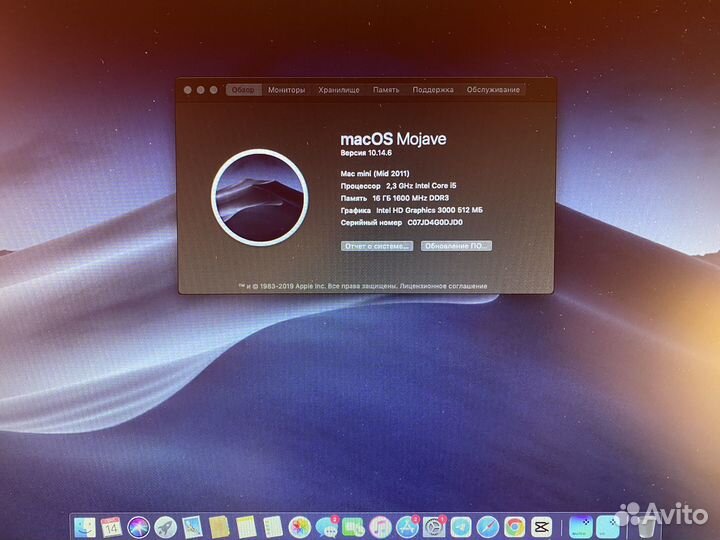Launch Siri from the Dock
Viewport: 720px width, 540px height.
click(x=139, y=527)
